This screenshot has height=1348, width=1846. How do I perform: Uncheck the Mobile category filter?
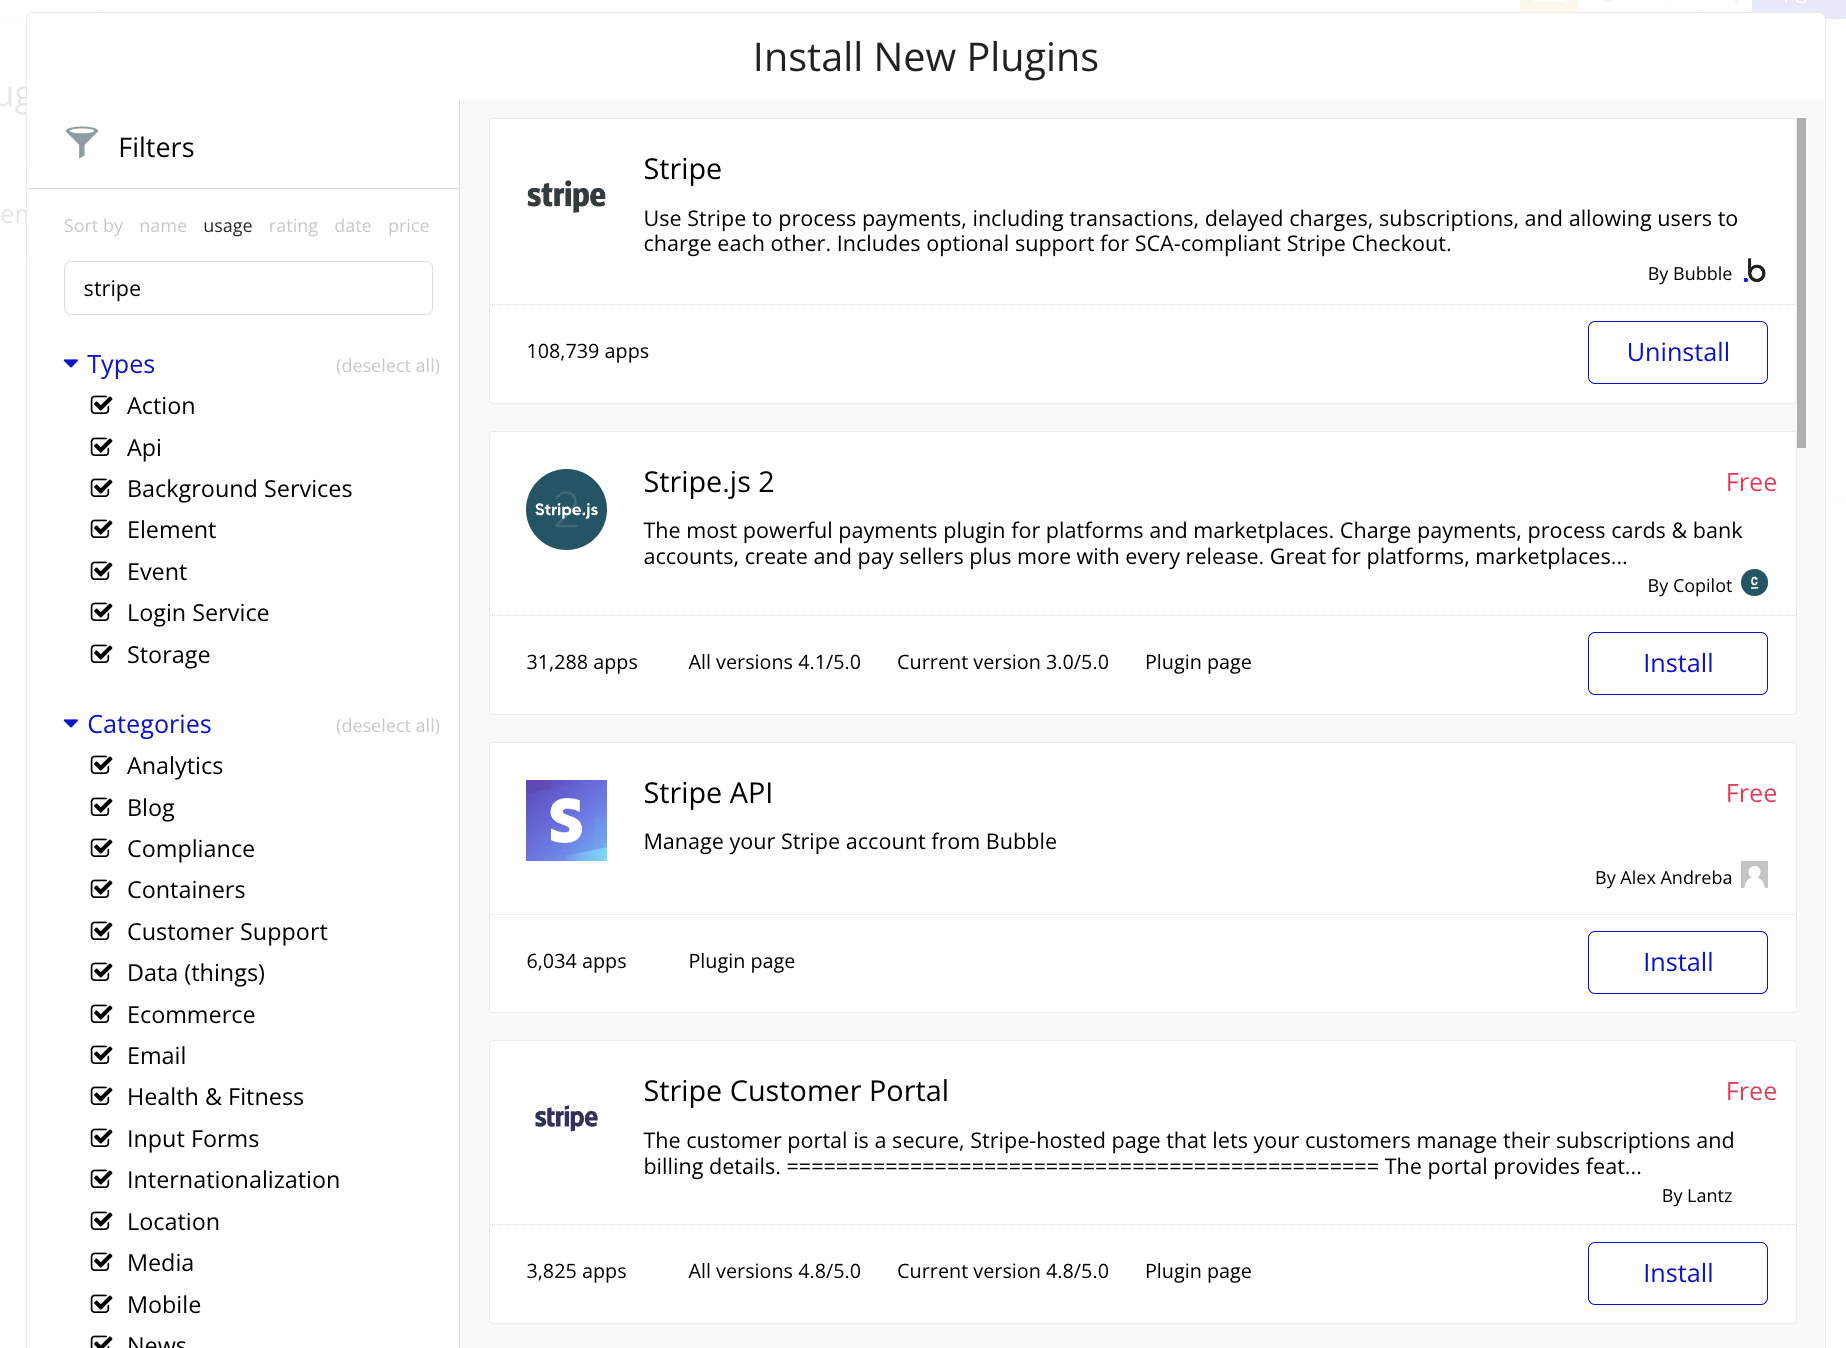[x=101, y=1304]
